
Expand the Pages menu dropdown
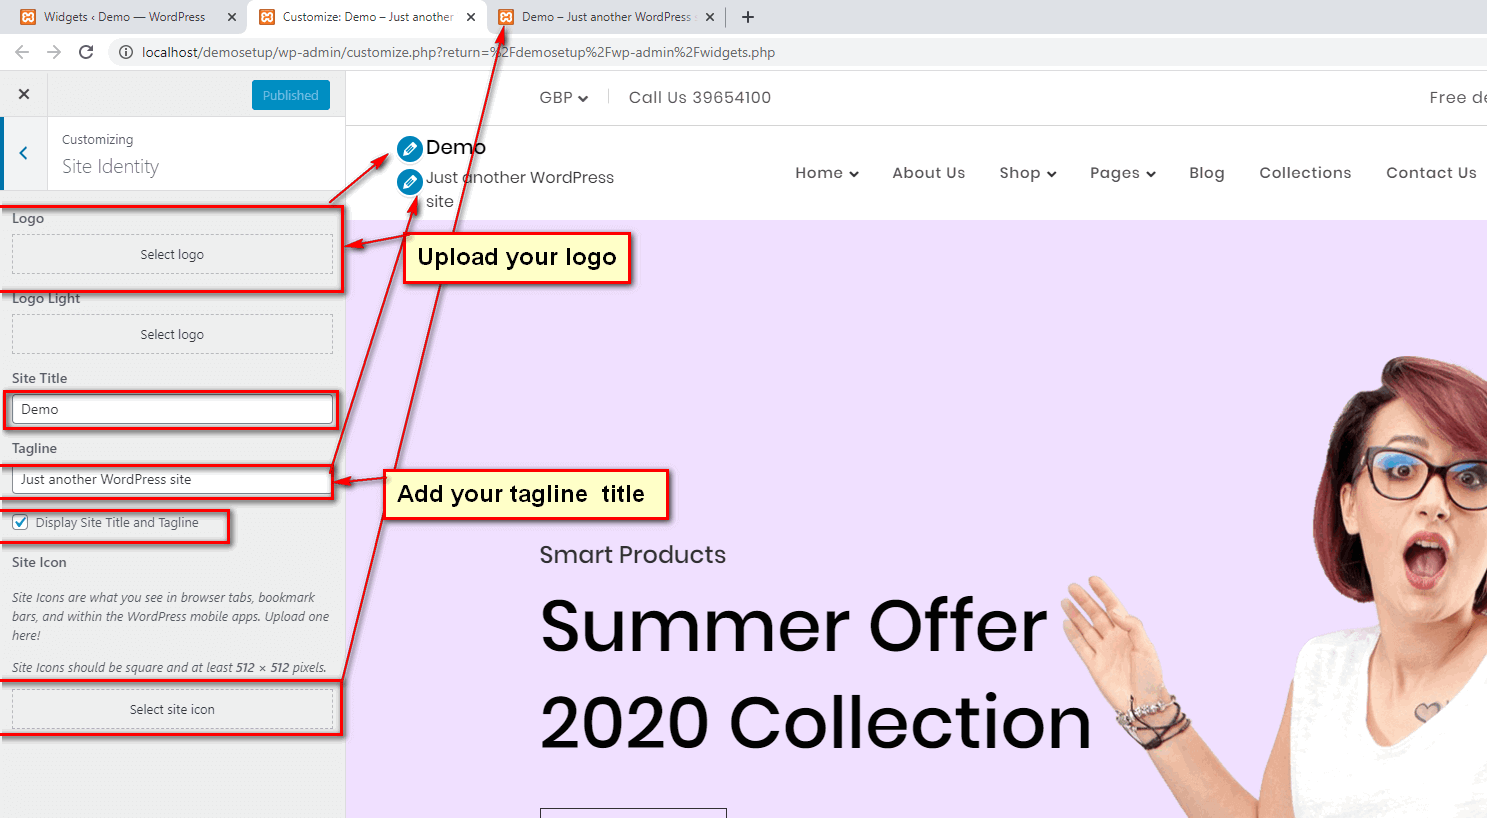tap(1123, 173)
